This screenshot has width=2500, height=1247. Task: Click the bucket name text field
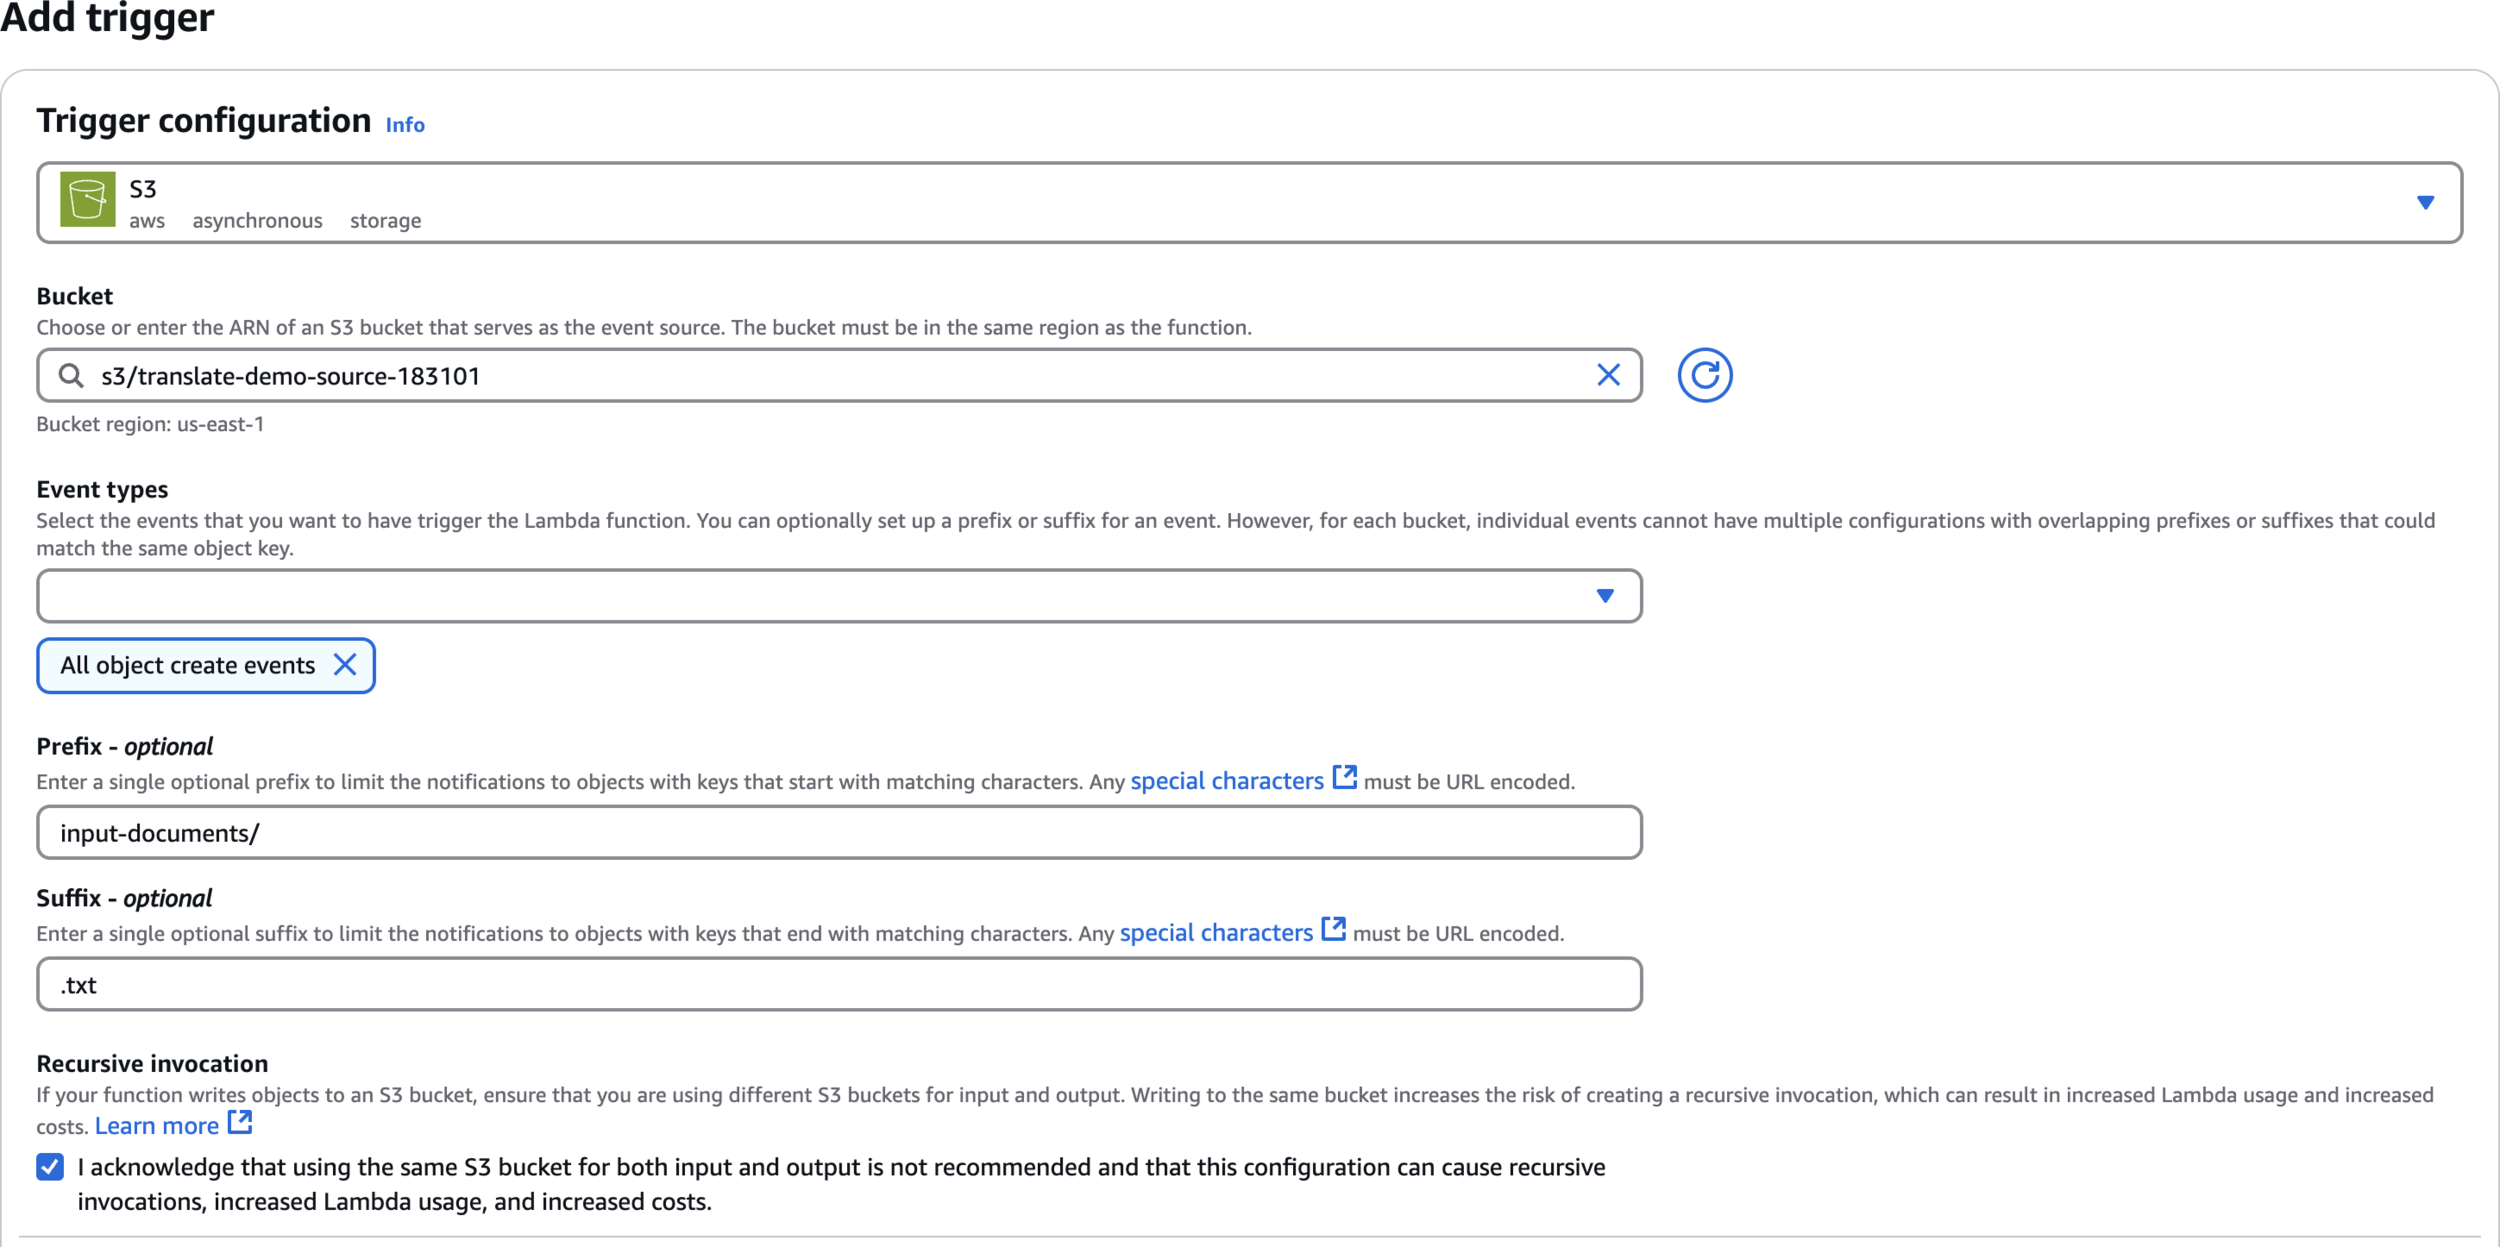pos(800,376)
